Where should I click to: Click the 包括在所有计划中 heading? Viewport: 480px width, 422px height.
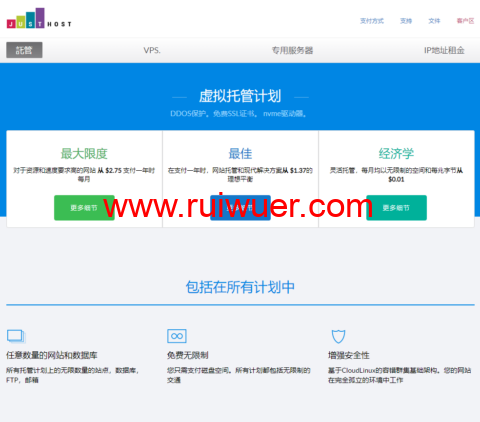point(240,287)
